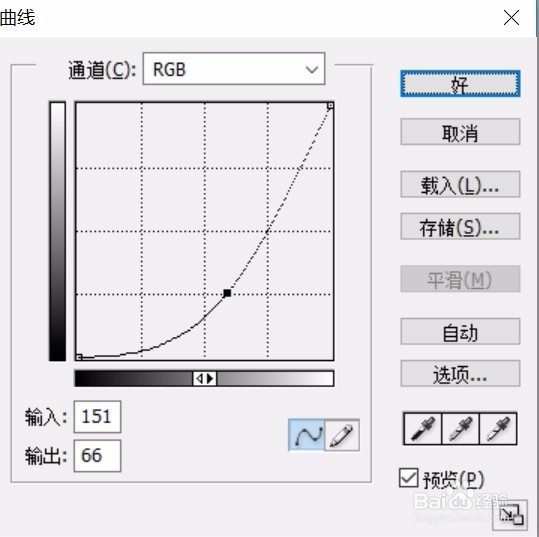The image size is (539, 537).
Task: Click the 取消 cancel button
Action: (460, 132)
